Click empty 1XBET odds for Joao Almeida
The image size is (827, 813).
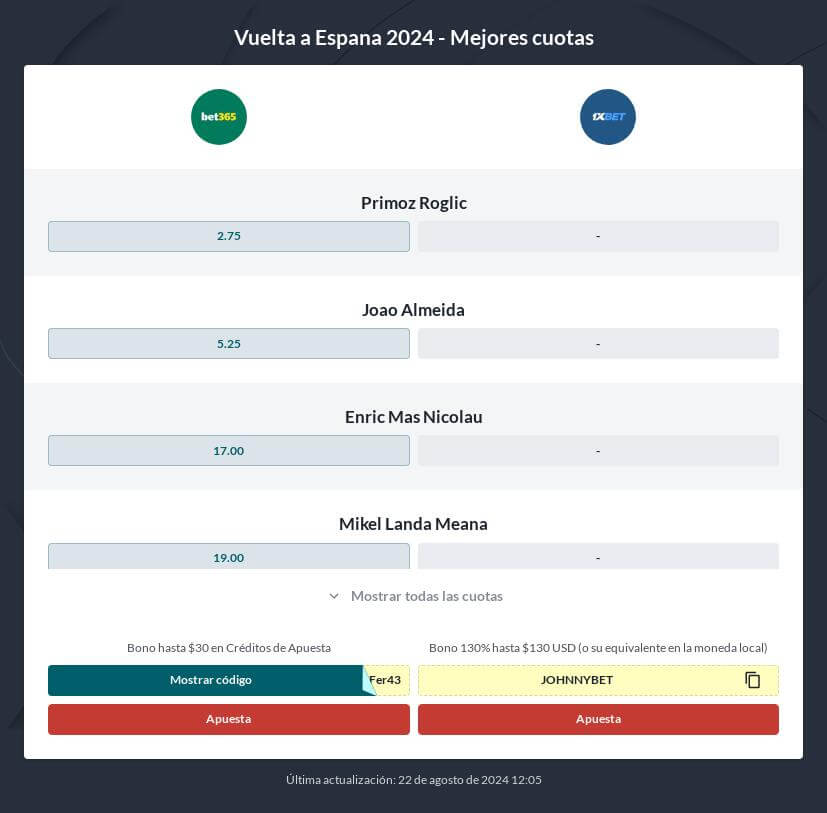(598, 343)
